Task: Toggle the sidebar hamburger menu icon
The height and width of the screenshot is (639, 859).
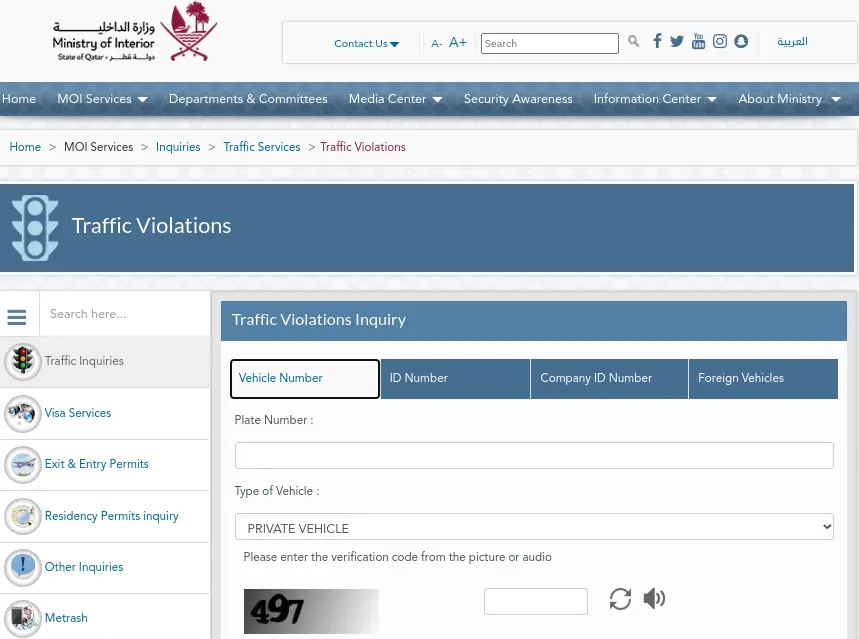Action: 17,317
